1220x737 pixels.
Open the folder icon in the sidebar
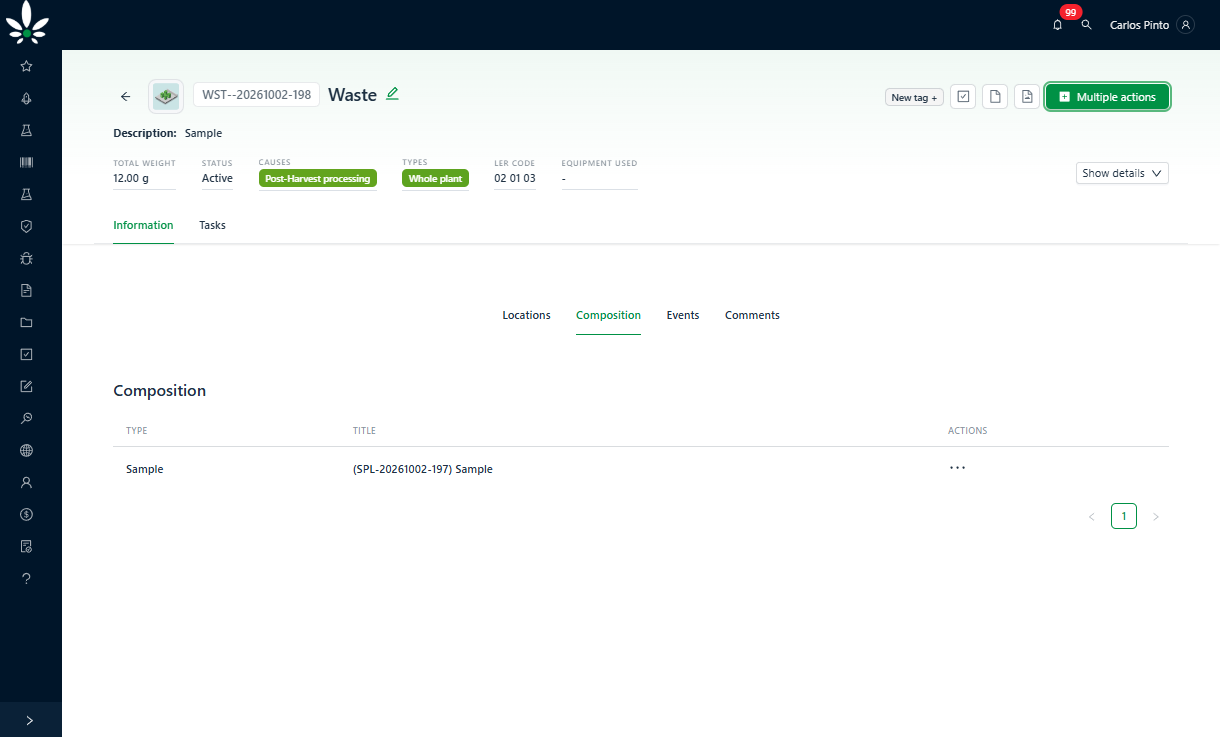(27, 322)
